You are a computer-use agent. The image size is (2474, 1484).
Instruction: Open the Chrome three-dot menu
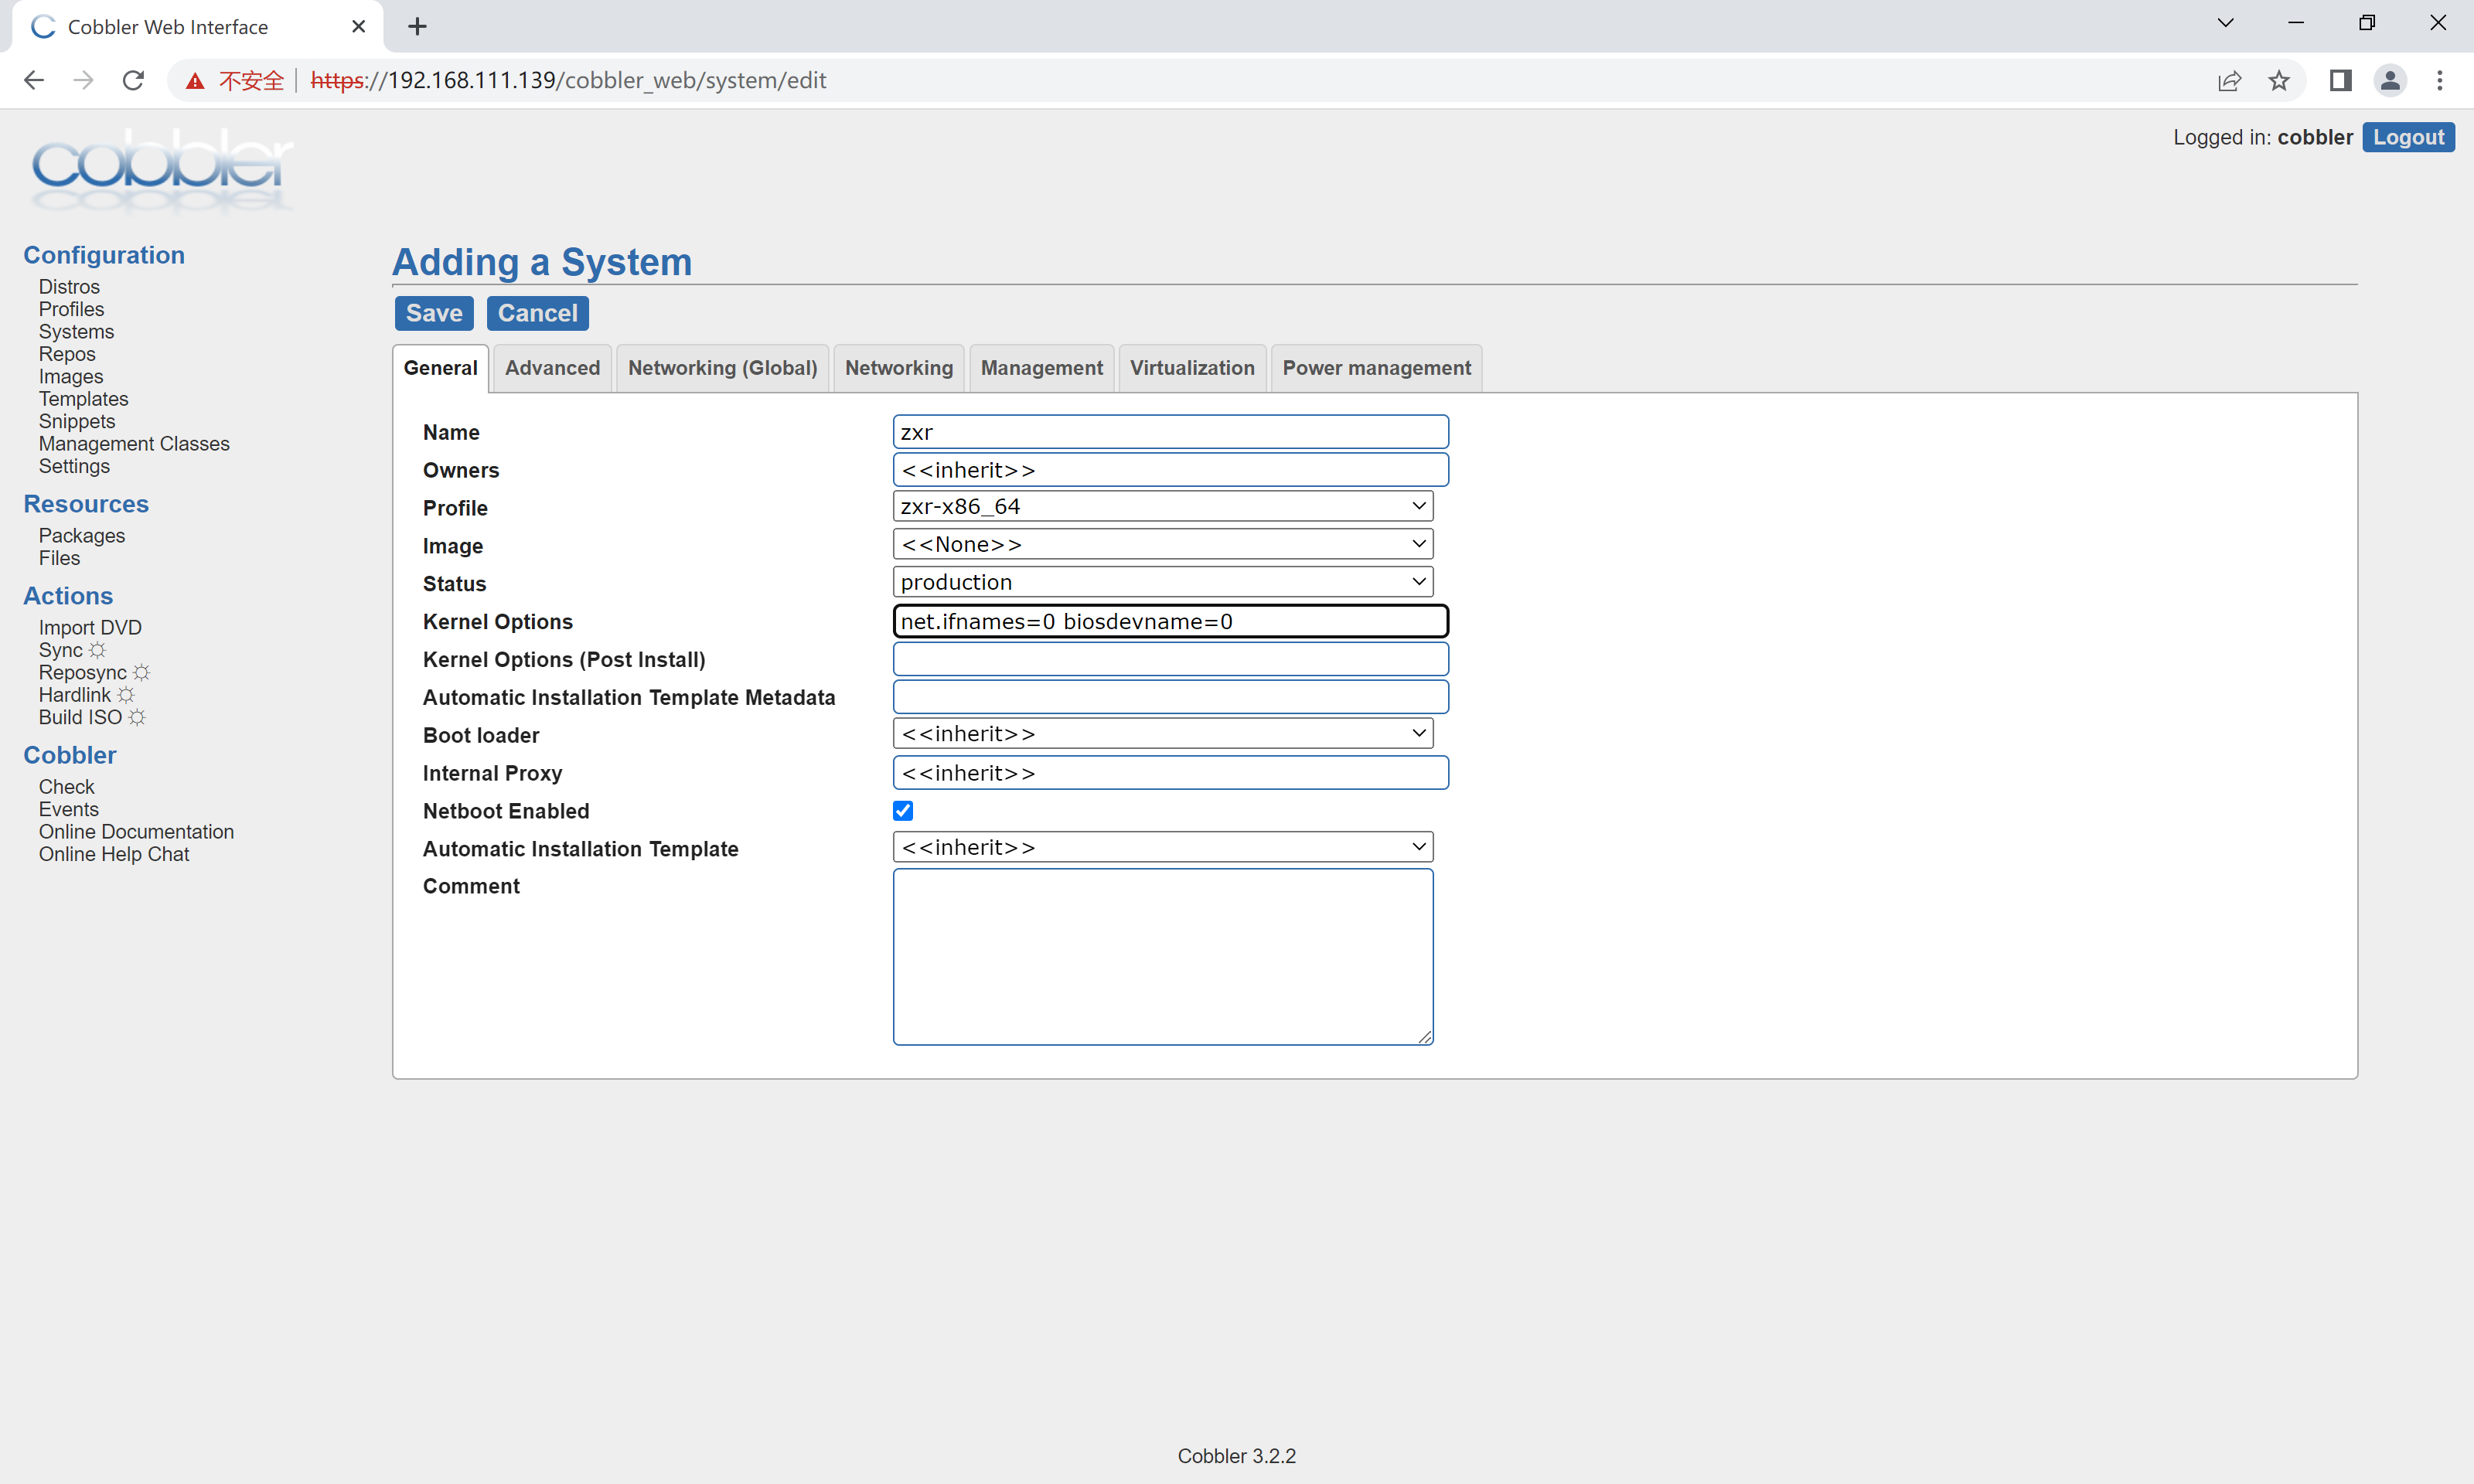click(2440, 80)
